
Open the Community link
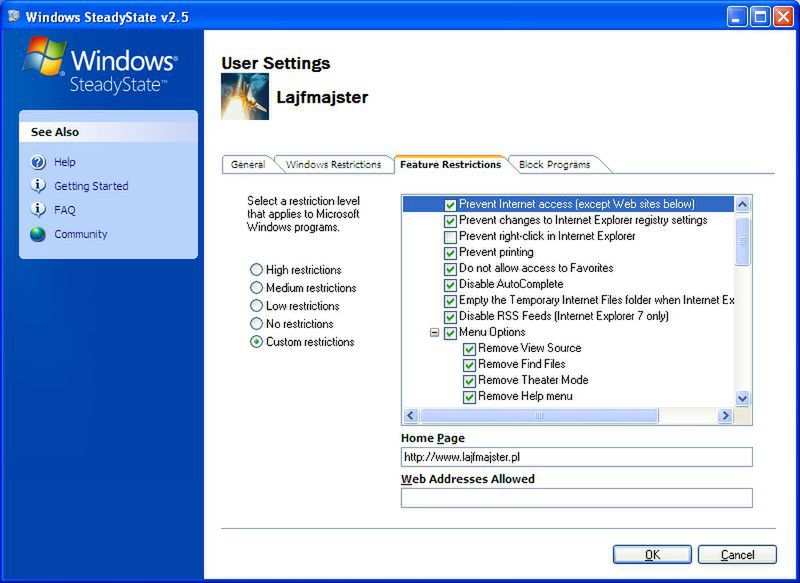click(x=81, y=234)
